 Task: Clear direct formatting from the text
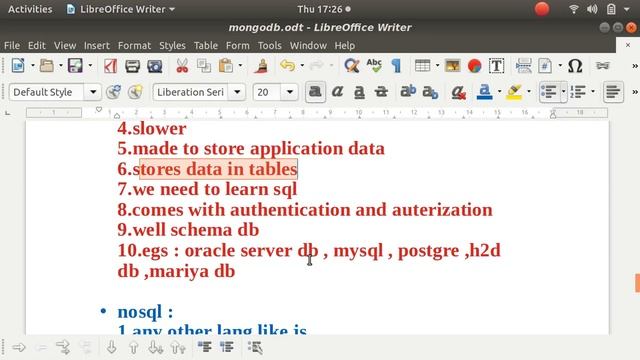point(458,92)
